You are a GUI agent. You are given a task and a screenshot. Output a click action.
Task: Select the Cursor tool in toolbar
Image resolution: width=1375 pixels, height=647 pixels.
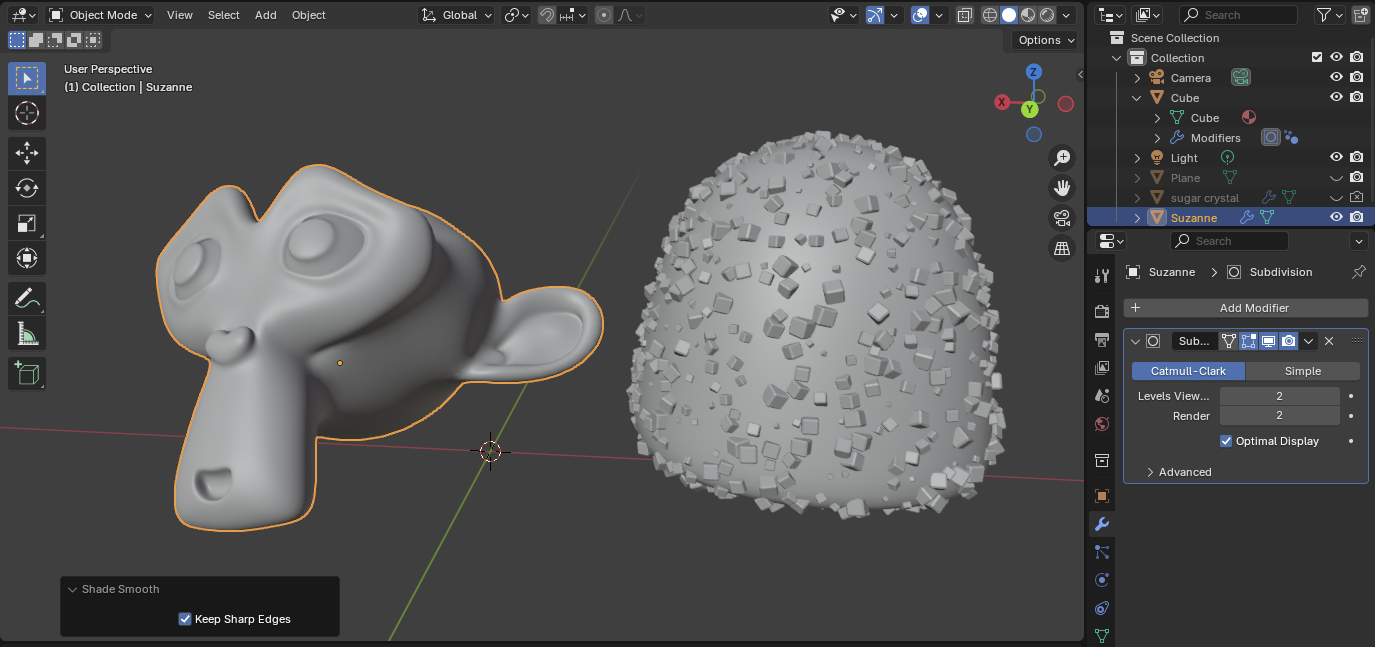pos(27,113)
